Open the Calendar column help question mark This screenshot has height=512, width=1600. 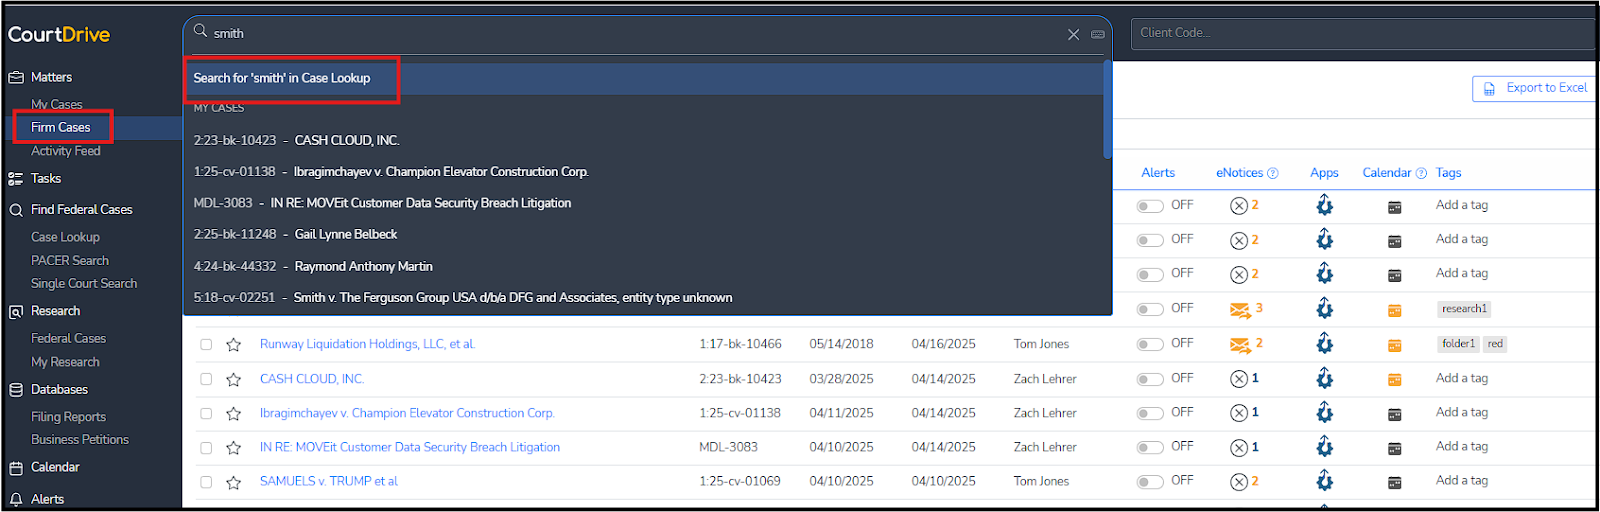[1421, 173]
